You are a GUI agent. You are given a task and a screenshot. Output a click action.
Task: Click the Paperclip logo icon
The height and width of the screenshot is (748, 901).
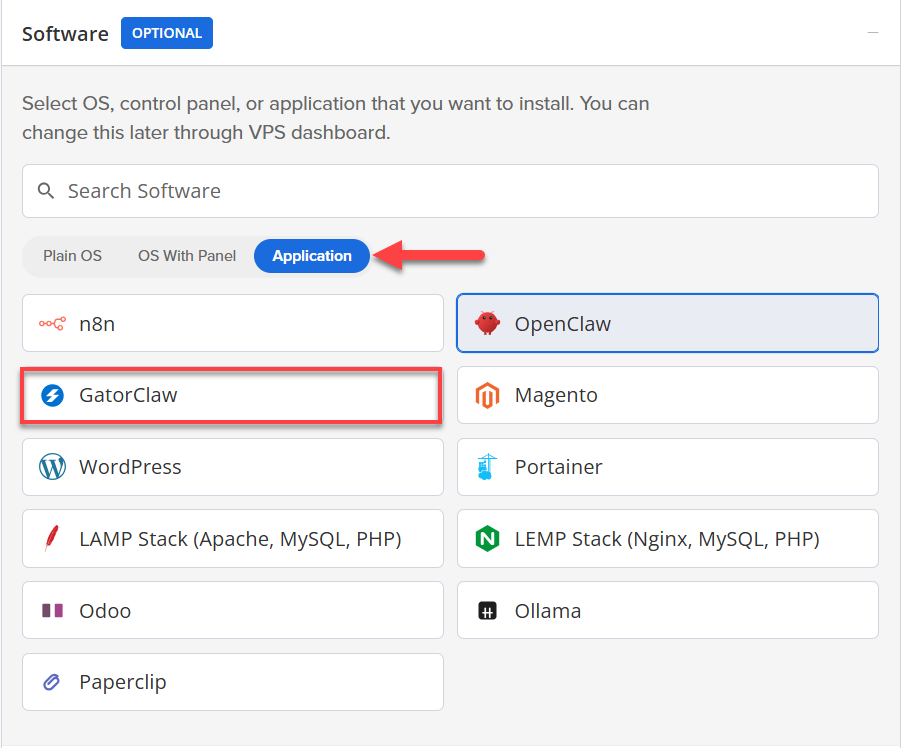(x=52, y=682)
